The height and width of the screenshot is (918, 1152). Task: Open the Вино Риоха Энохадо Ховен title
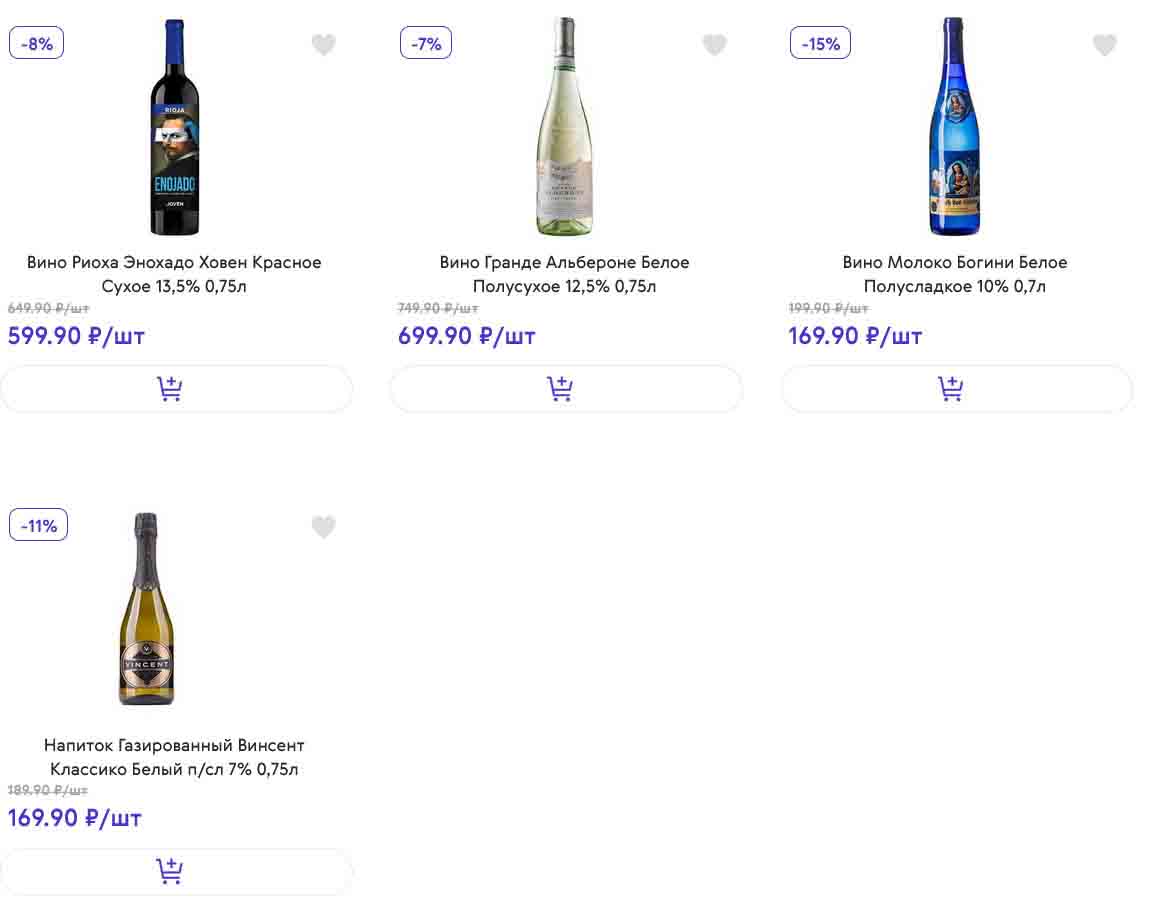coord(174,274)
